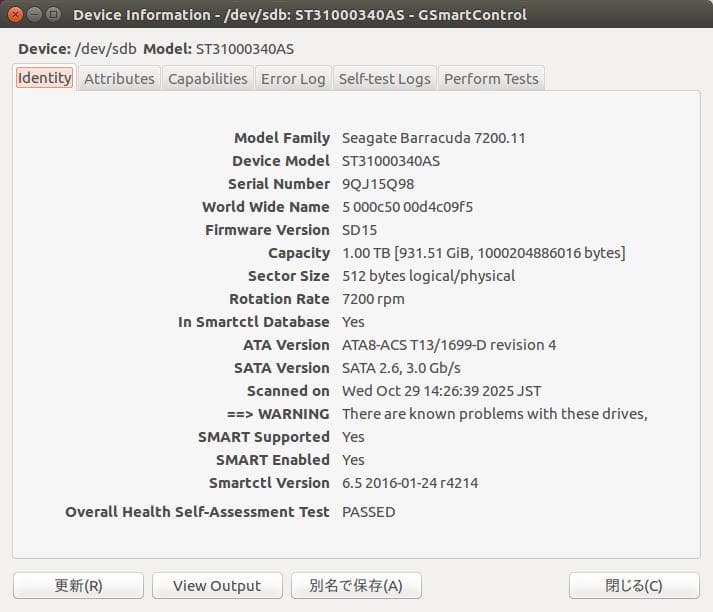The image size is (713, 612).
Task: Click the /dev/sdb device path in header
Action: [105, 49]
